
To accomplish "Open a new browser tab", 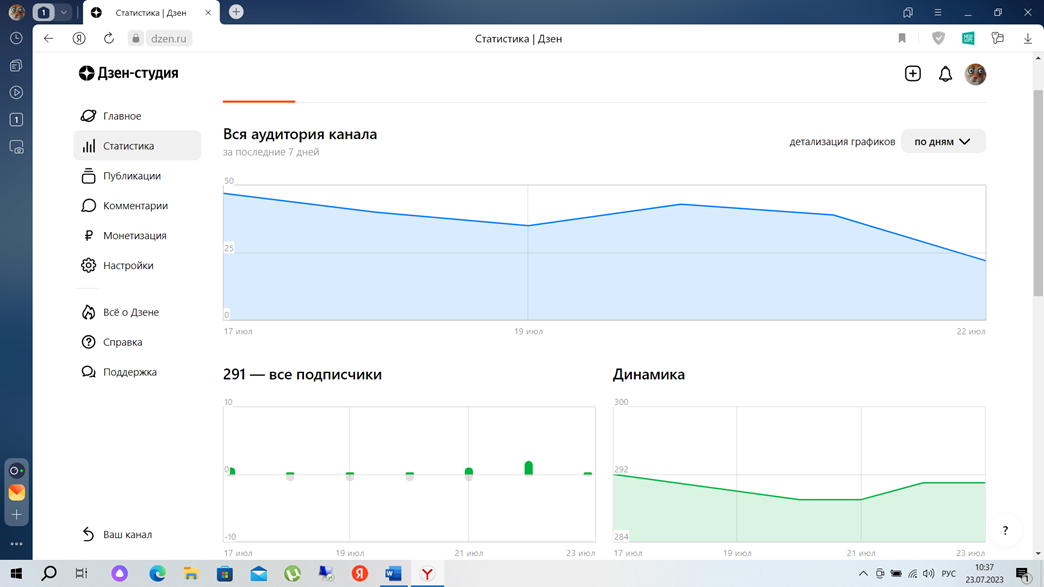I will pyautogui.click(x=236, y=12).
